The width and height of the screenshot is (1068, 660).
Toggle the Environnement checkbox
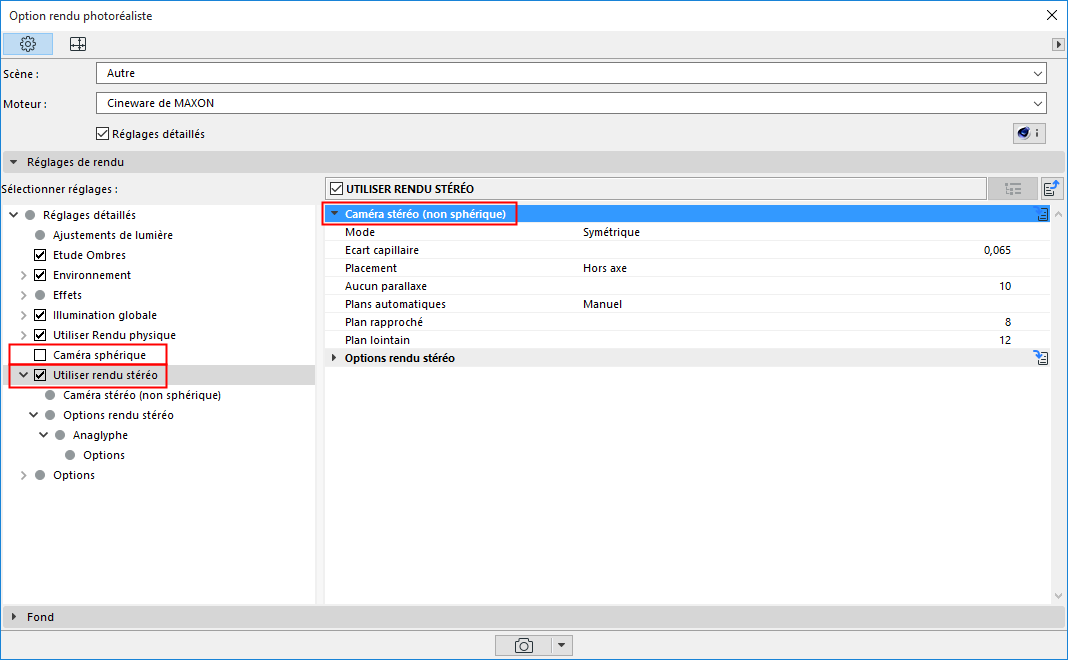[40, 275]
